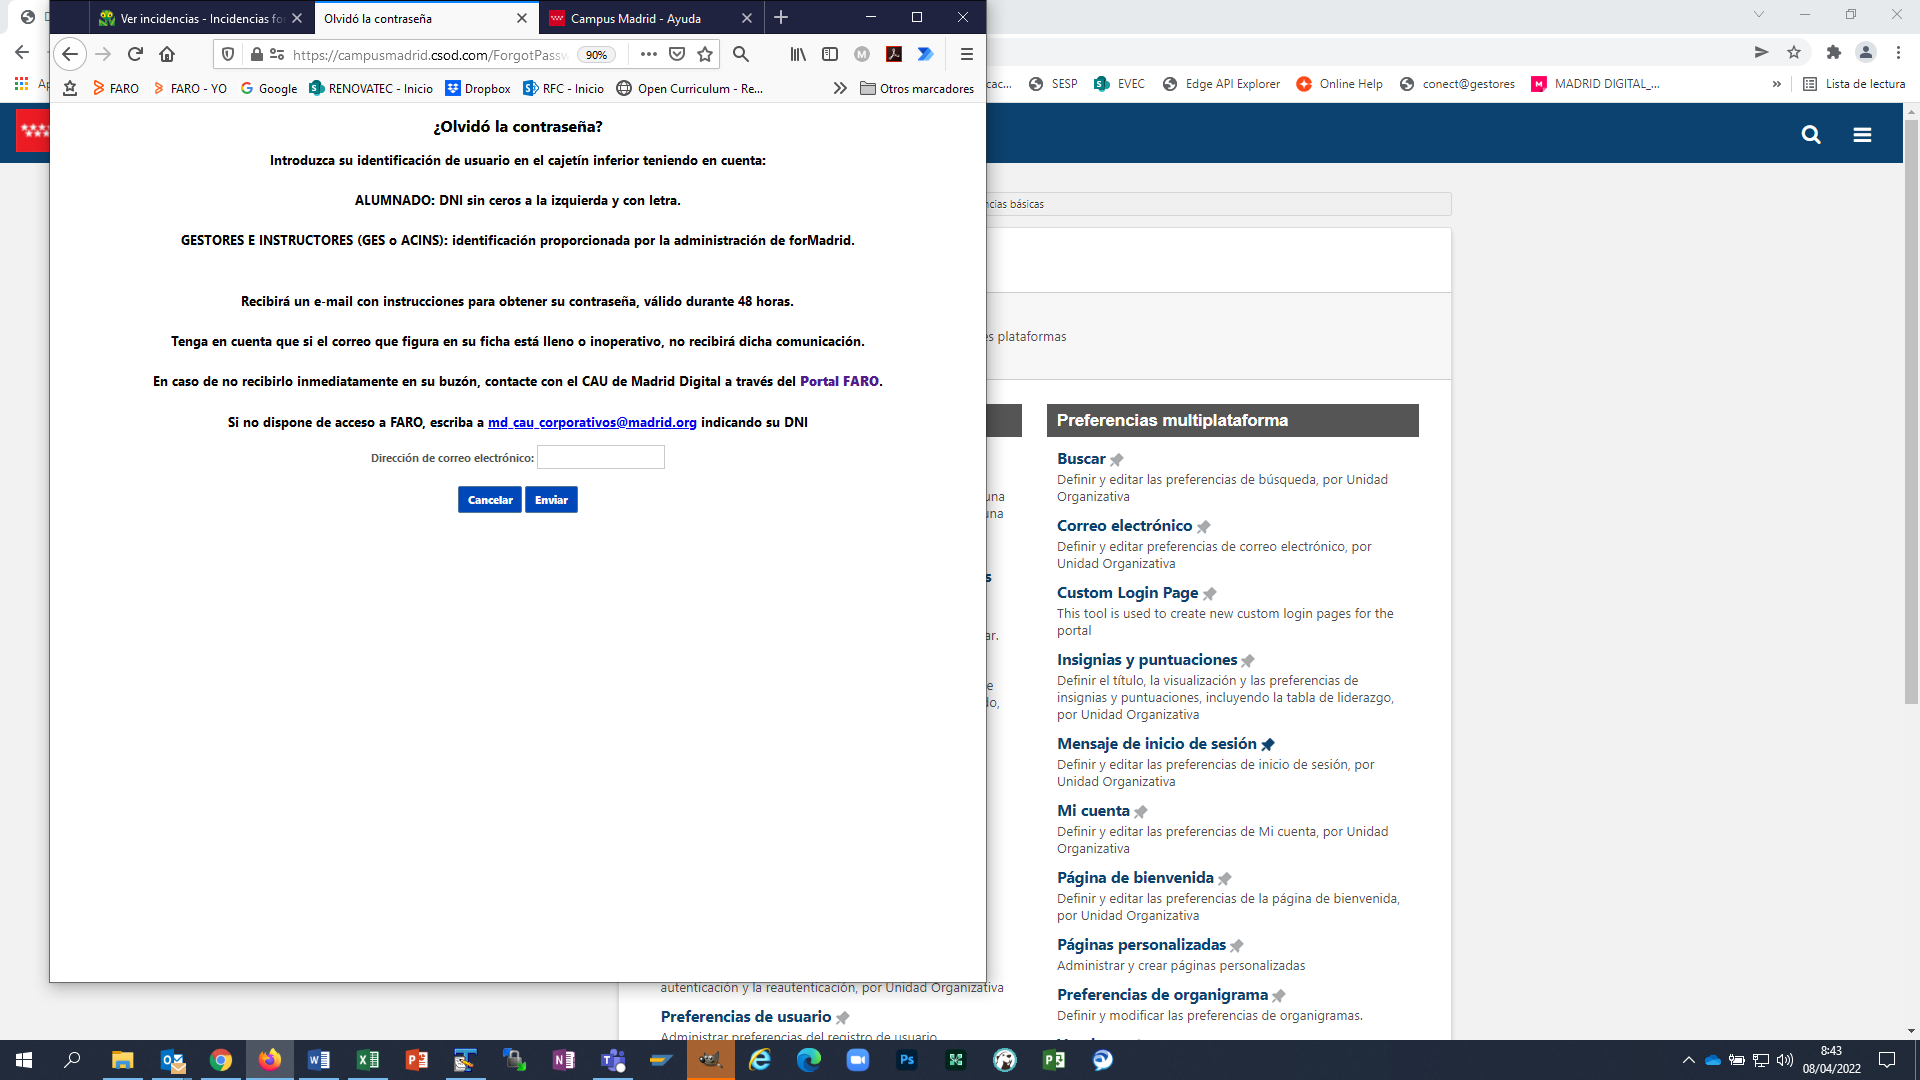Select the Olvidó la contraseña tab
Image resolution: width=1920 pixels, height=1080 pixels.
426,18
